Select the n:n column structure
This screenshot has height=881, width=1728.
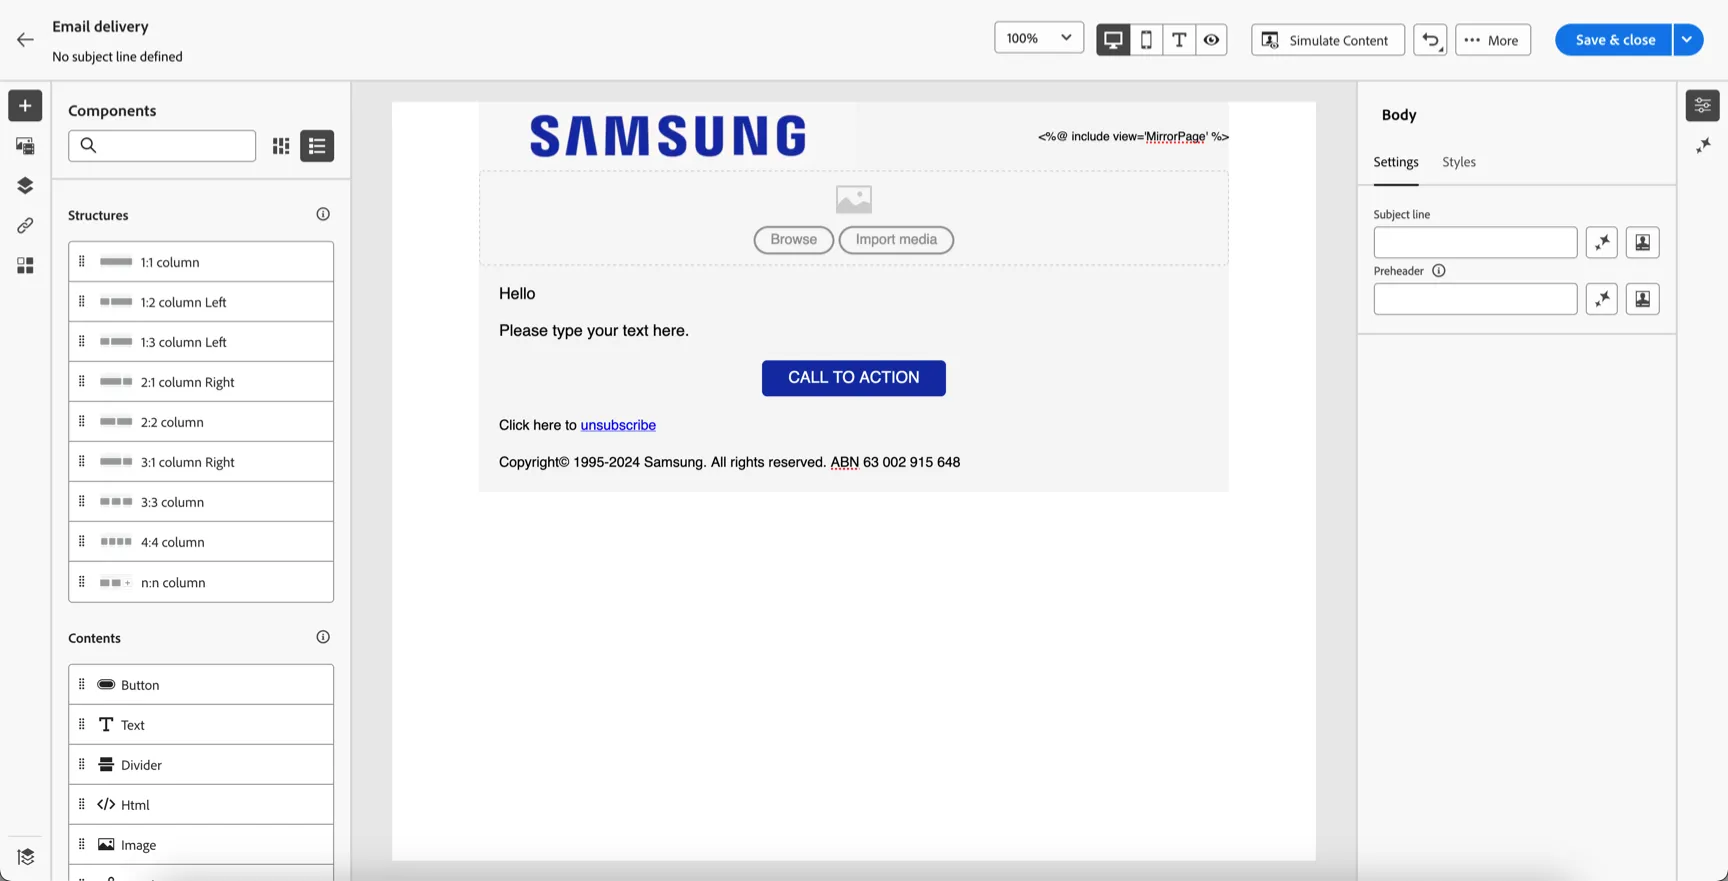click(x=201, y=582)
